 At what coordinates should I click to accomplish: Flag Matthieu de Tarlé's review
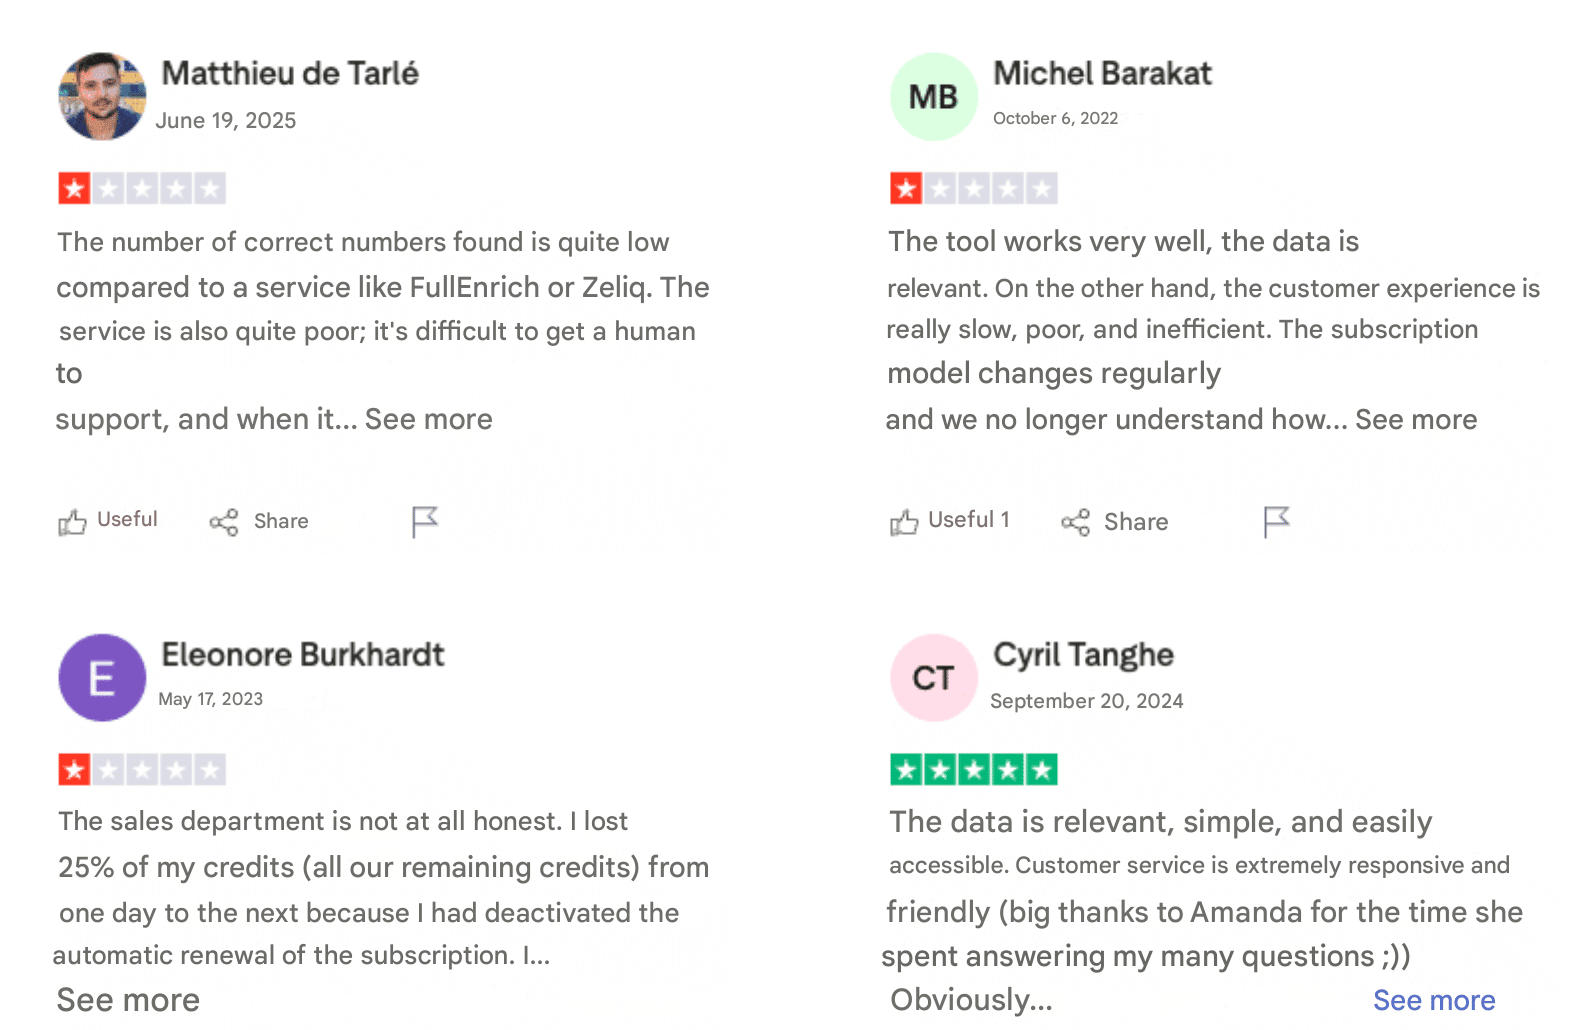tap(425, 521)
